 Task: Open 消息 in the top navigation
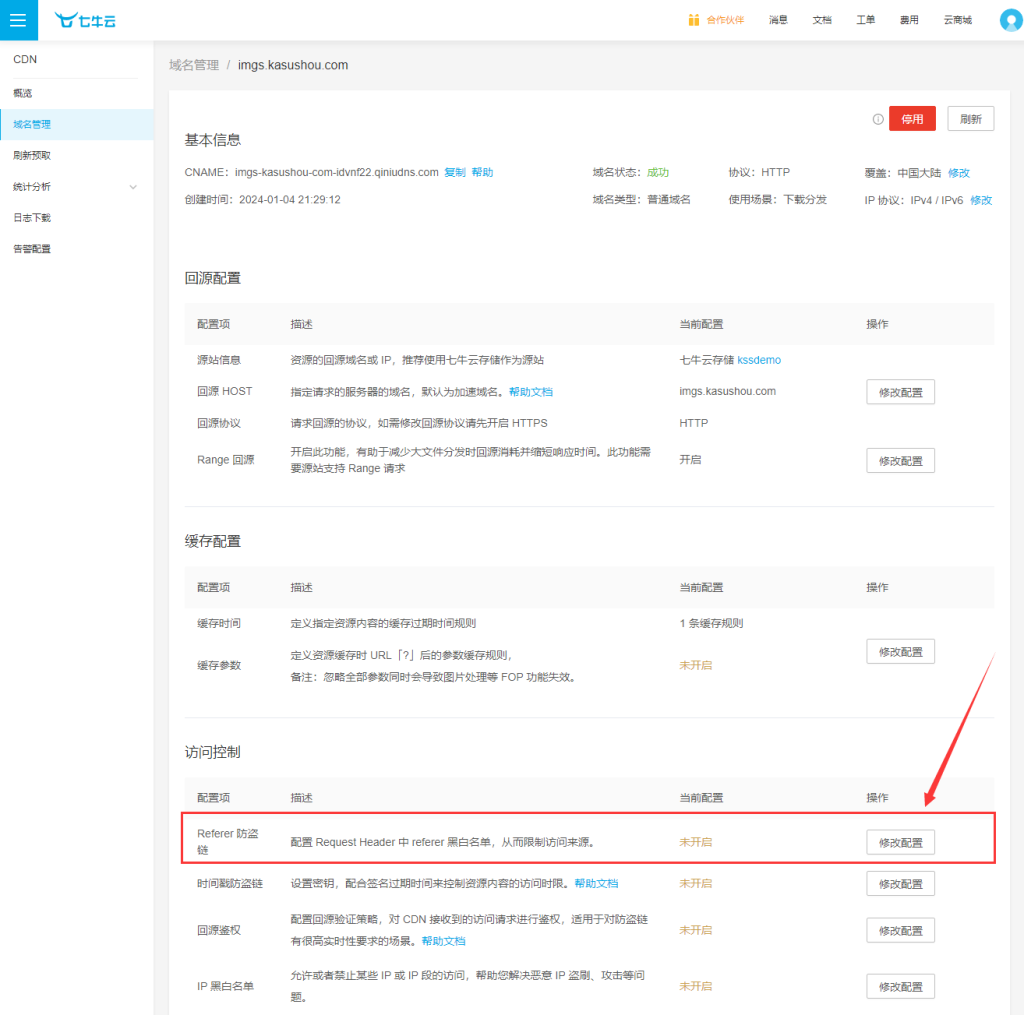(778, 20)
